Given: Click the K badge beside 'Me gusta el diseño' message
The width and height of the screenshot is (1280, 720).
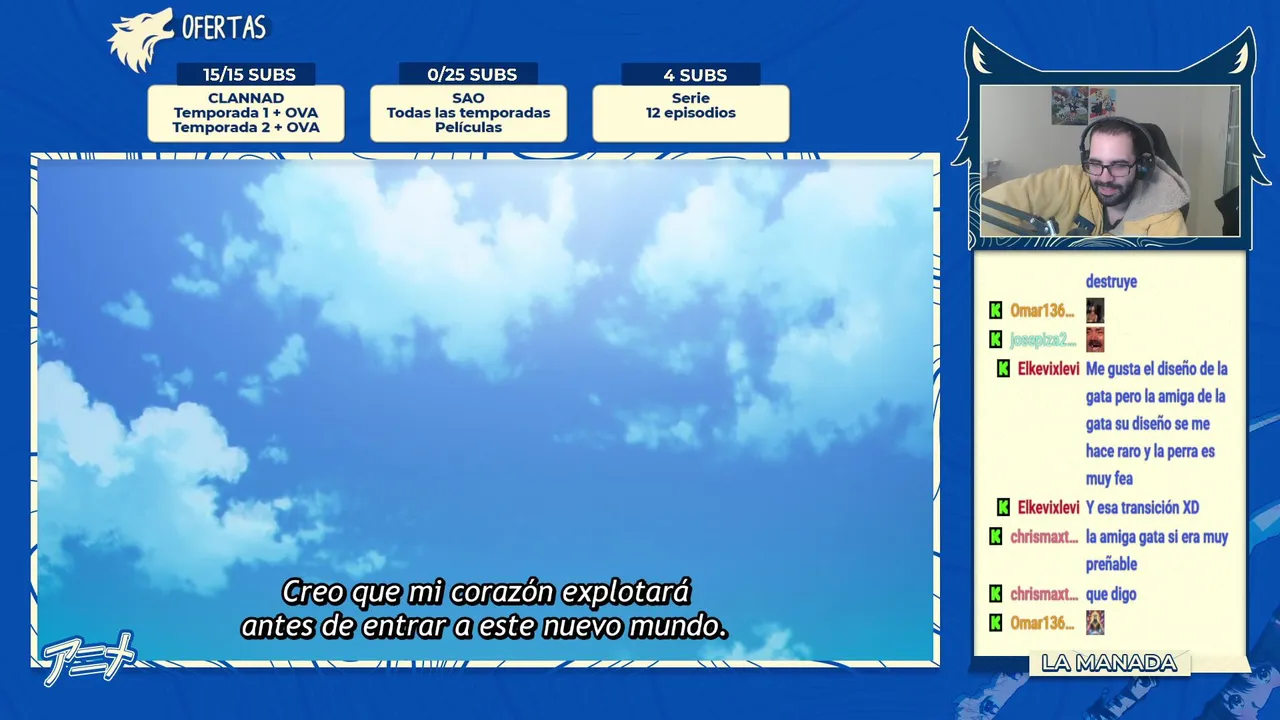Looking at the screenshot, I should tap(1003, 369).
